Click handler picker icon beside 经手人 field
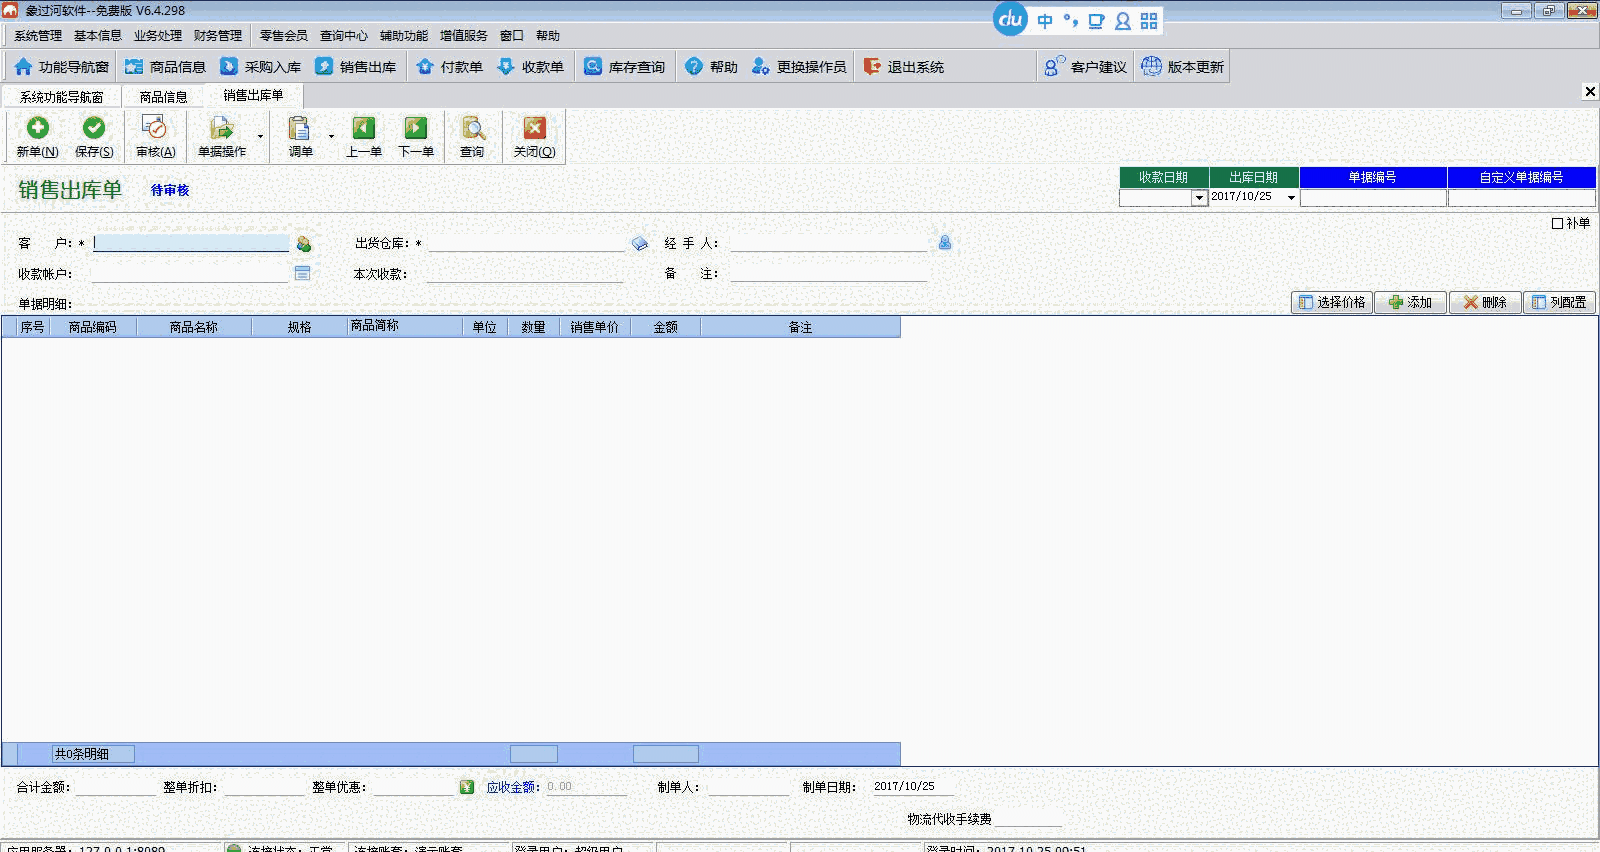 945,242
